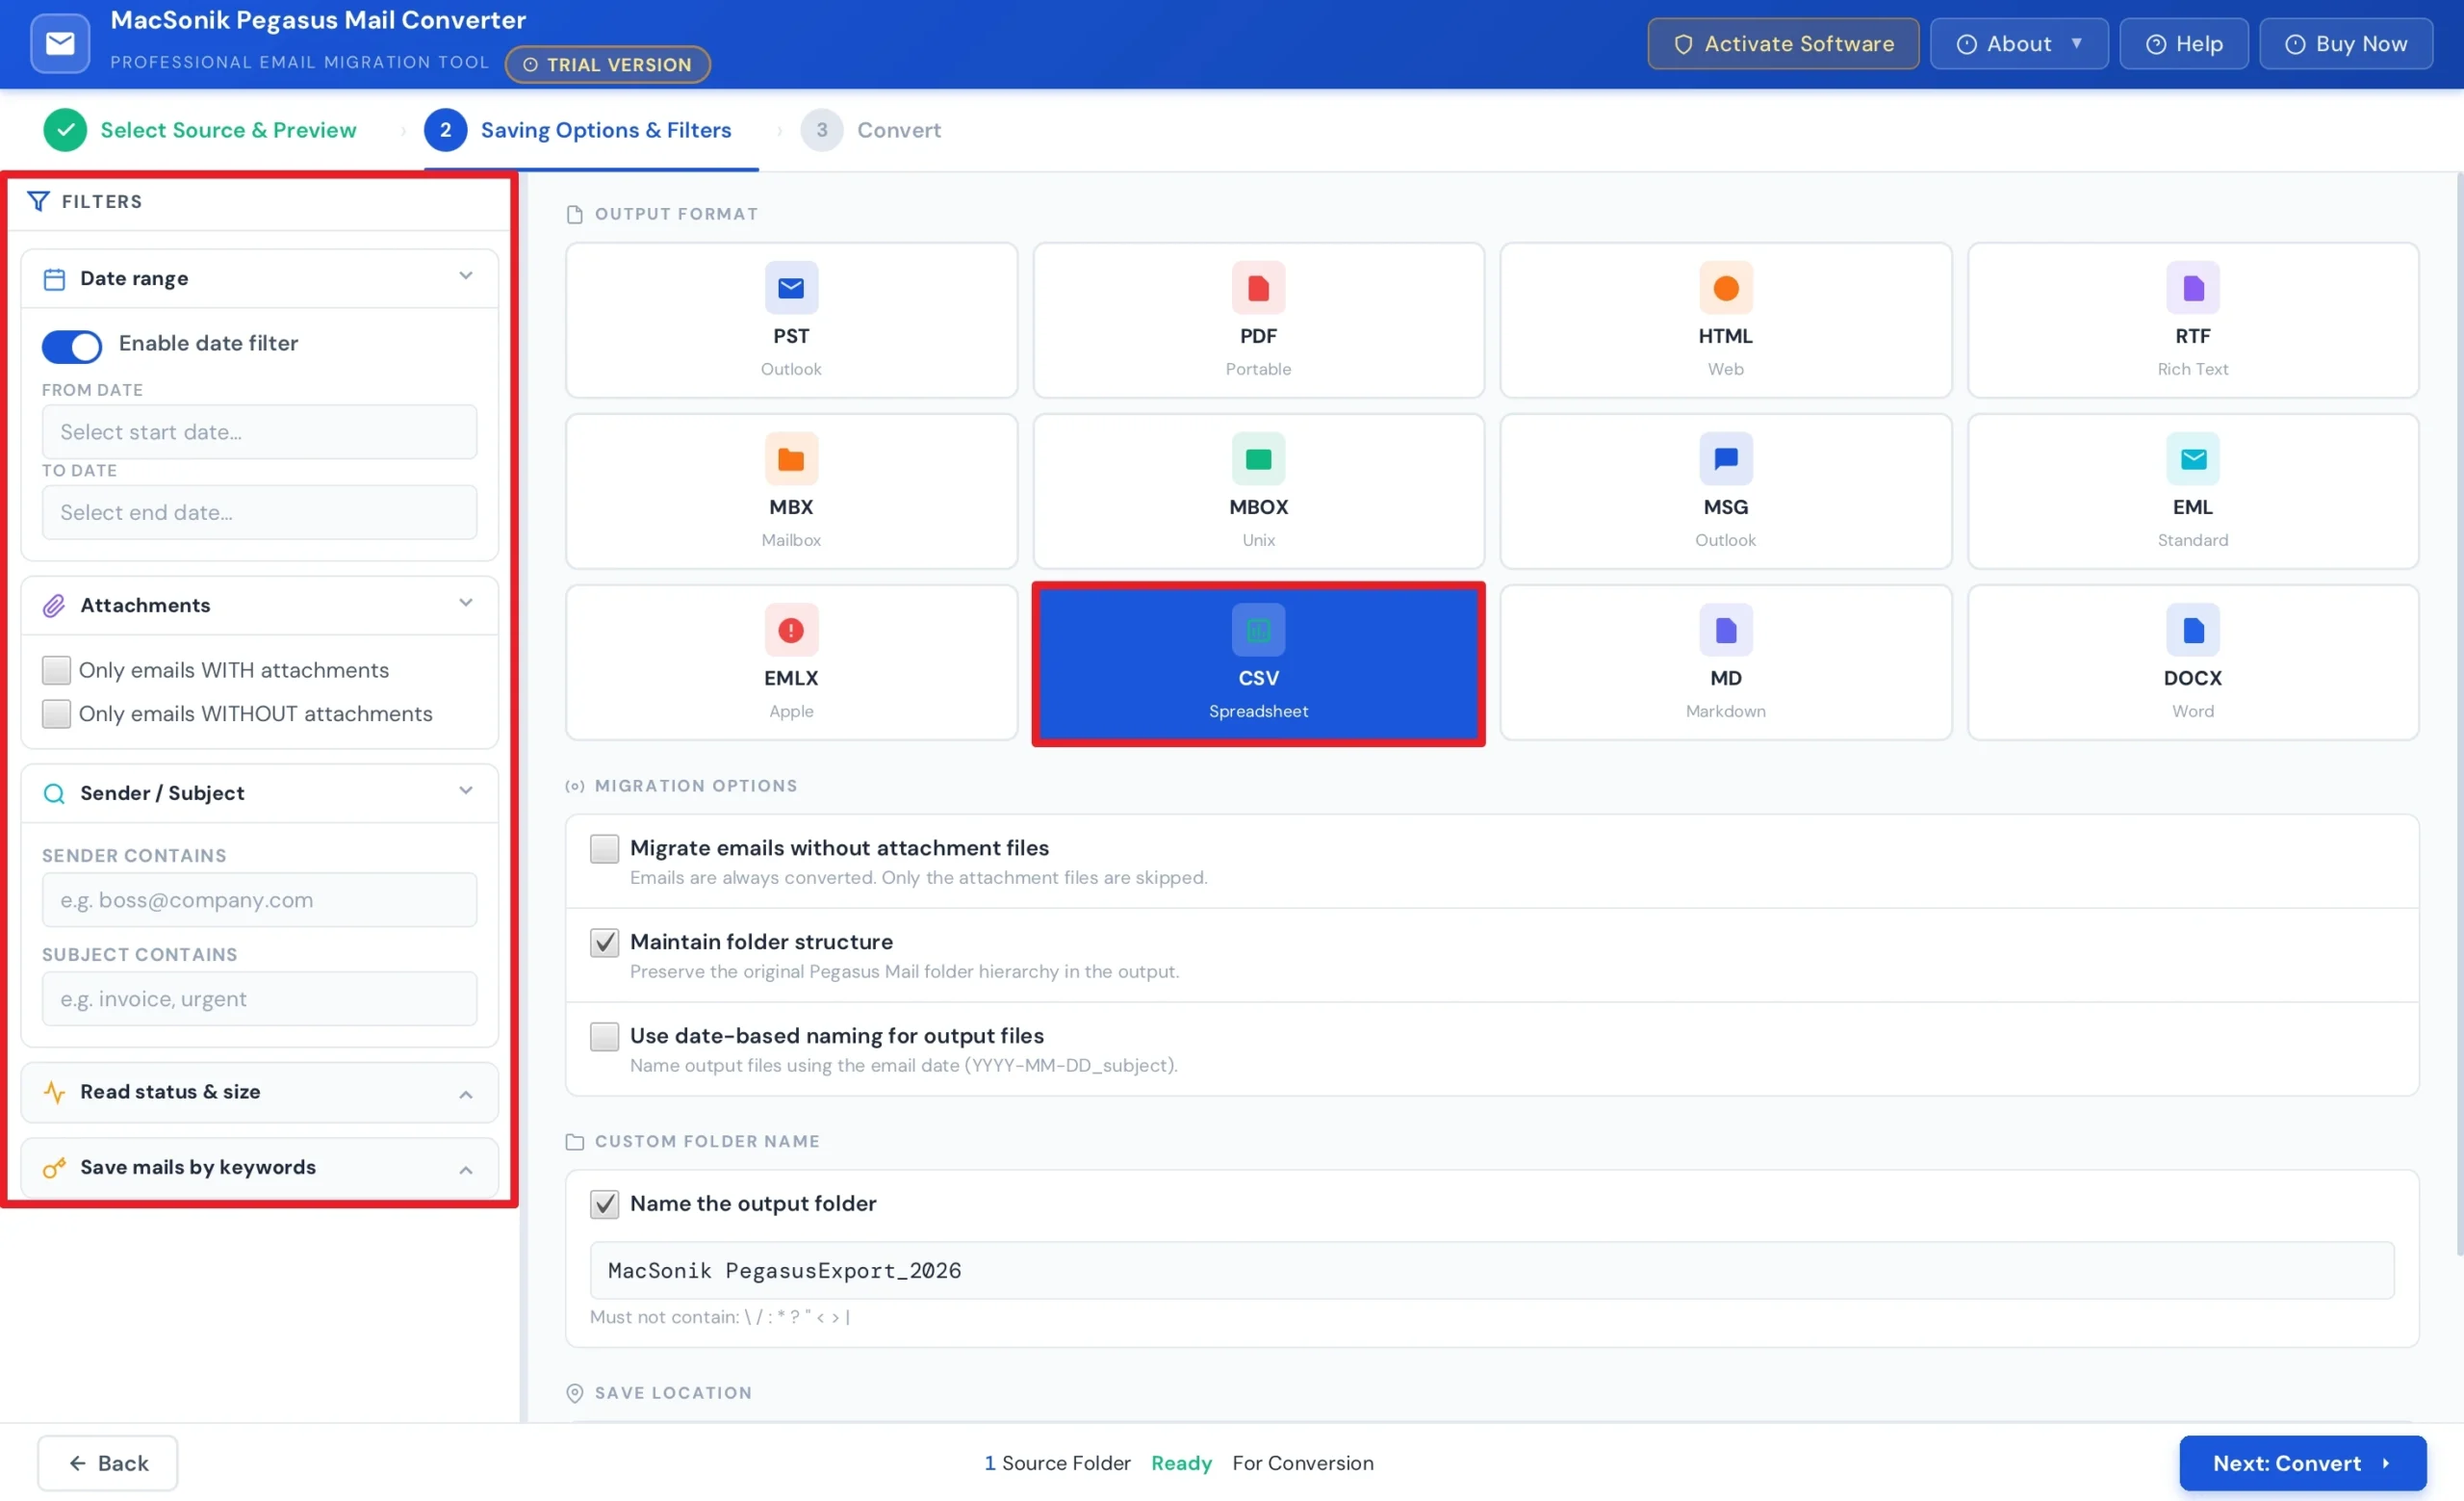The height and width of the screenshot is (1501, 2464).
Task: Choose the MD Markdown format icon
Action: point(1725,630)
